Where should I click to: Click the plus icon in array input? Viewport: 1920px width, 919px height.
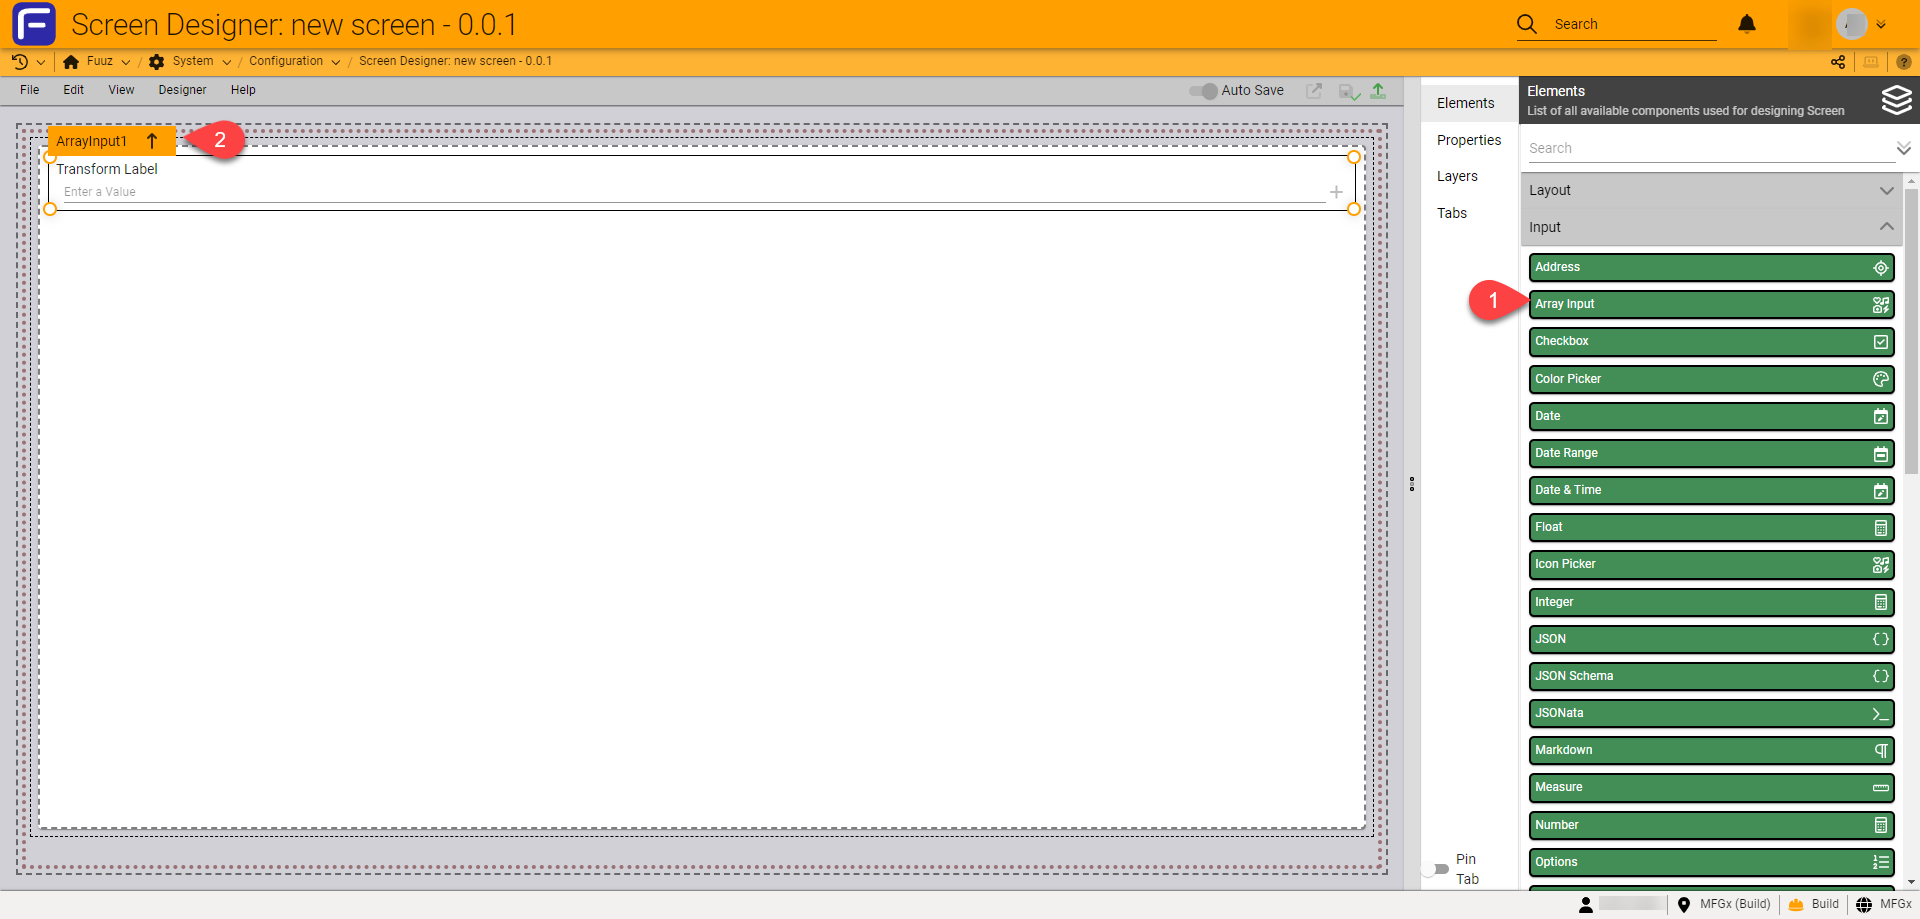point(1336,192)
